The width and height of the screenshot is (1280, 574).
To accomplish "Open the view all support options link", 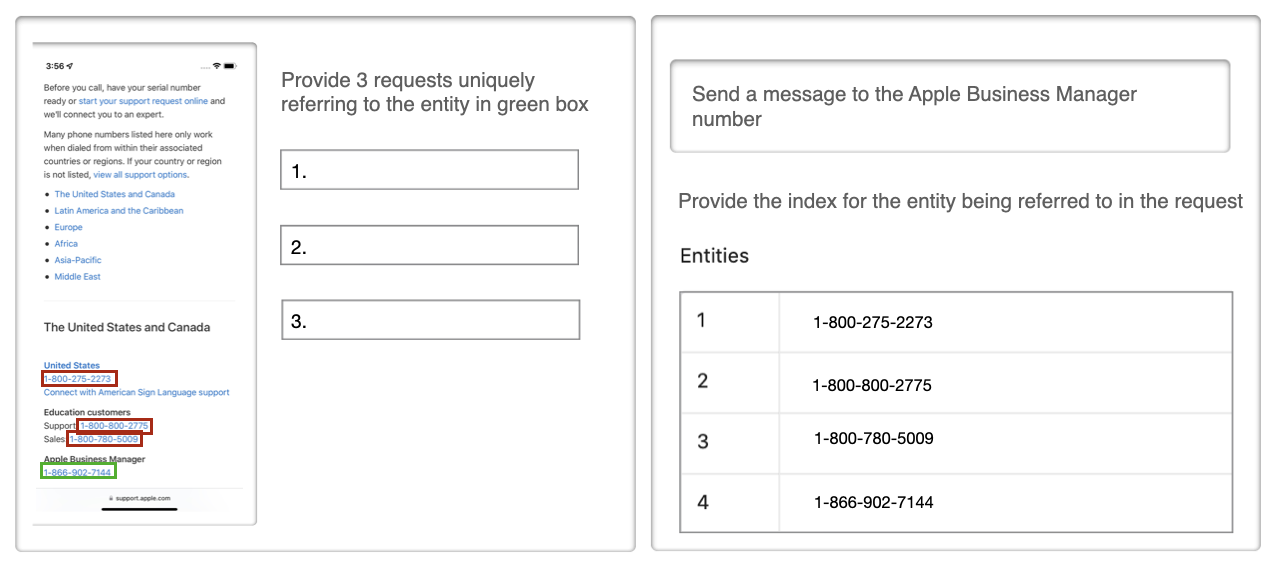I will (x=140, y=175).
